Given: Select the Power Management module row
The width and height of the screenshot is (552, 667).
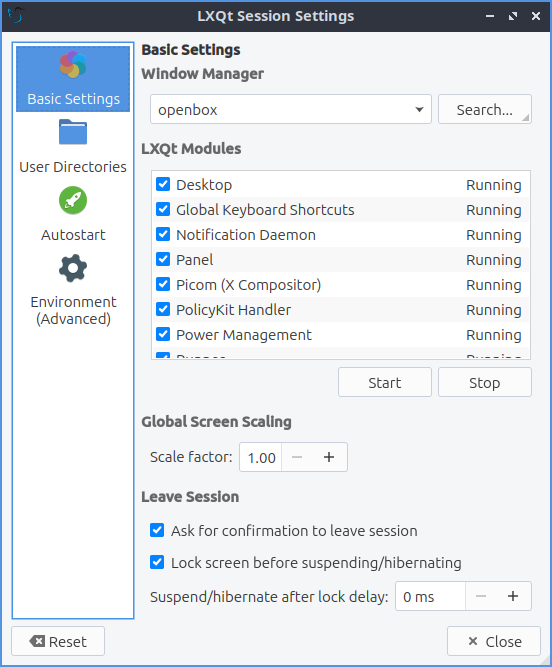Looking at the screenshot, I should (x=341, y=335).
